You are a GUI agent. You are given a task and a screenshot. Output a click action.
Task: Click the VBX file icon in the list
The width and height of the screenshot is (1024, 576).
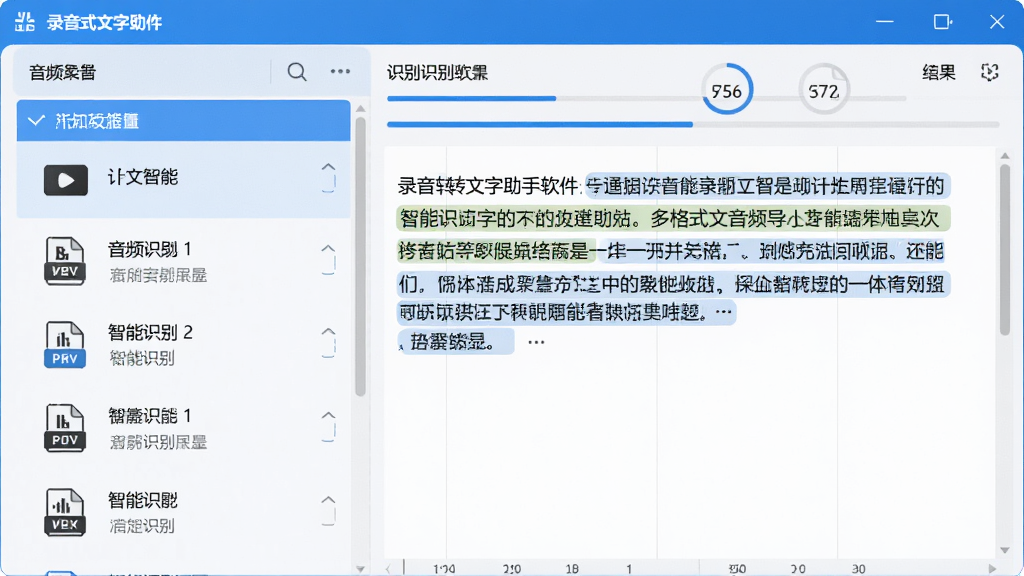pos(65,512)
